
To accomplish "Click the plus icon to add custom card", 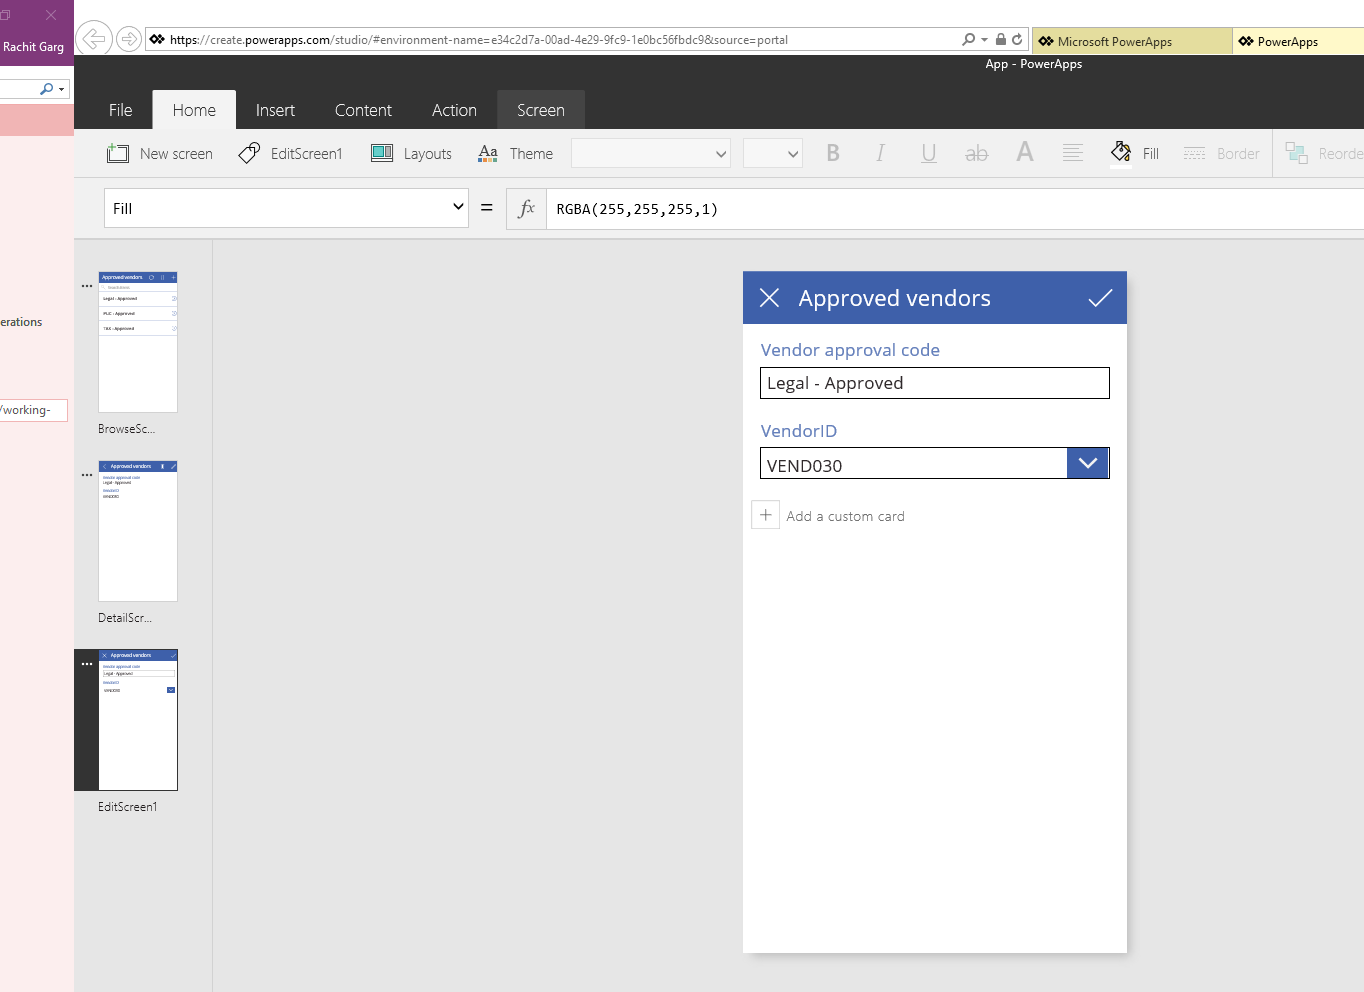I will click(x=766, y=515).
